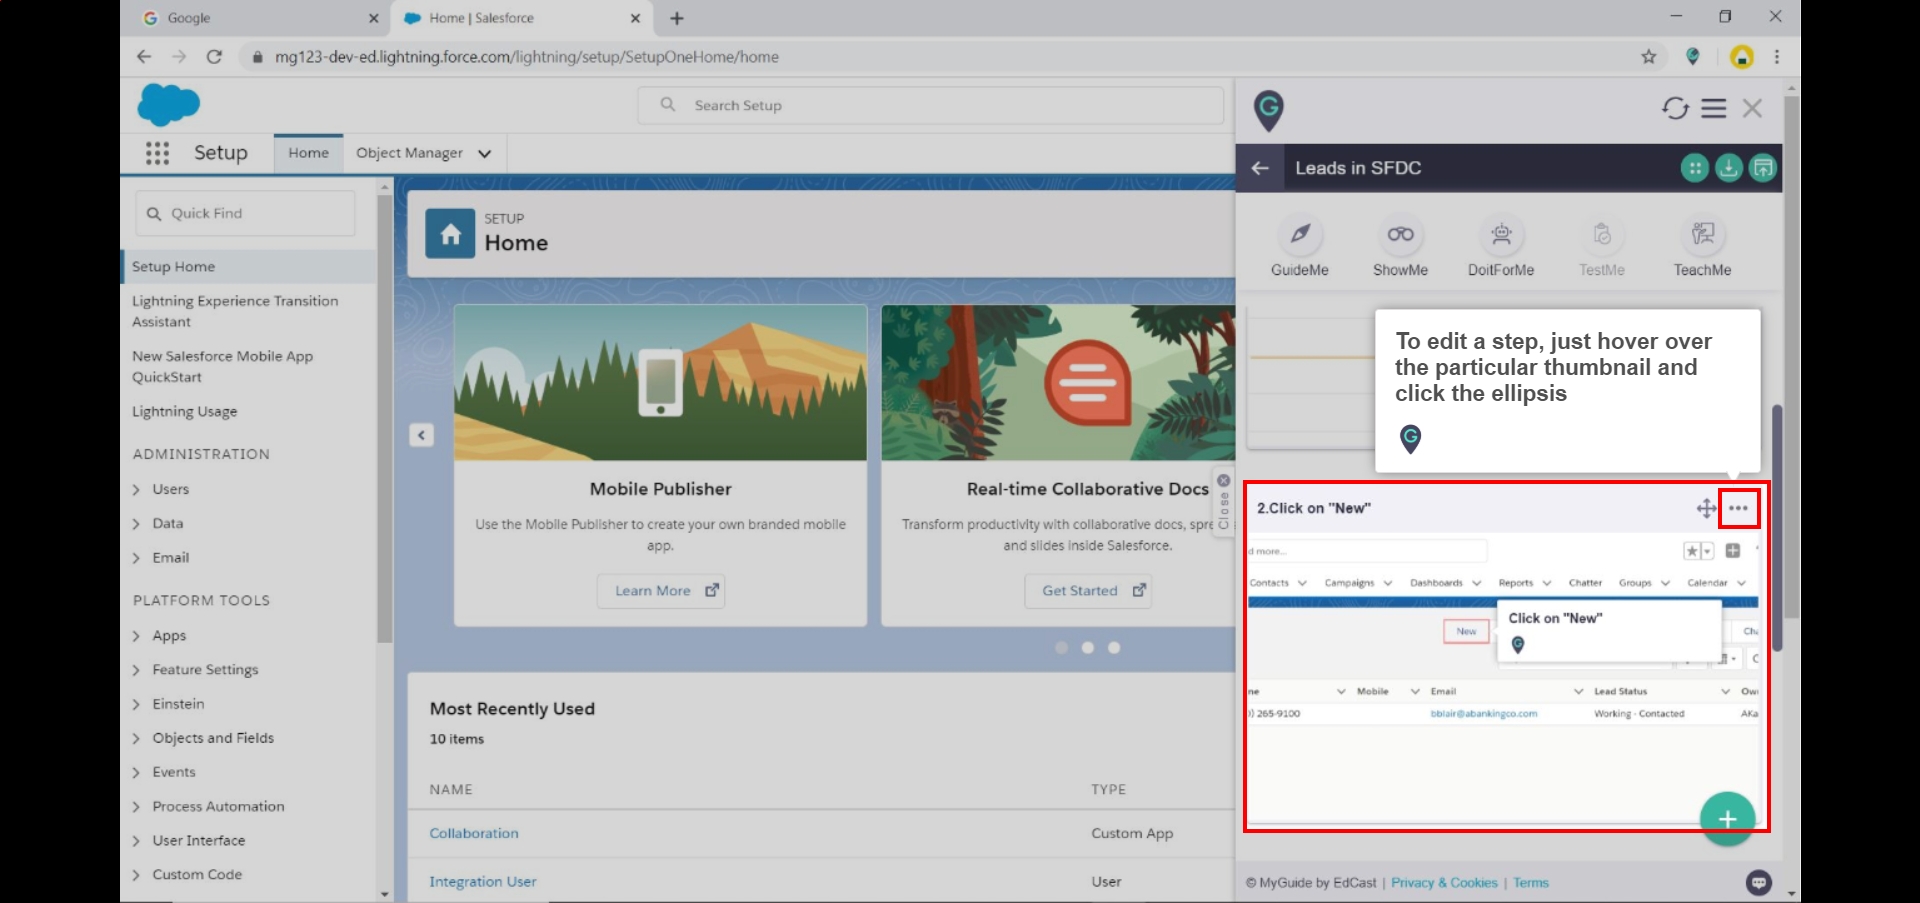Click Get Started on Collaborative Docs card
Viewport: 1920px width, 903px height.
tap(1088, 591)
